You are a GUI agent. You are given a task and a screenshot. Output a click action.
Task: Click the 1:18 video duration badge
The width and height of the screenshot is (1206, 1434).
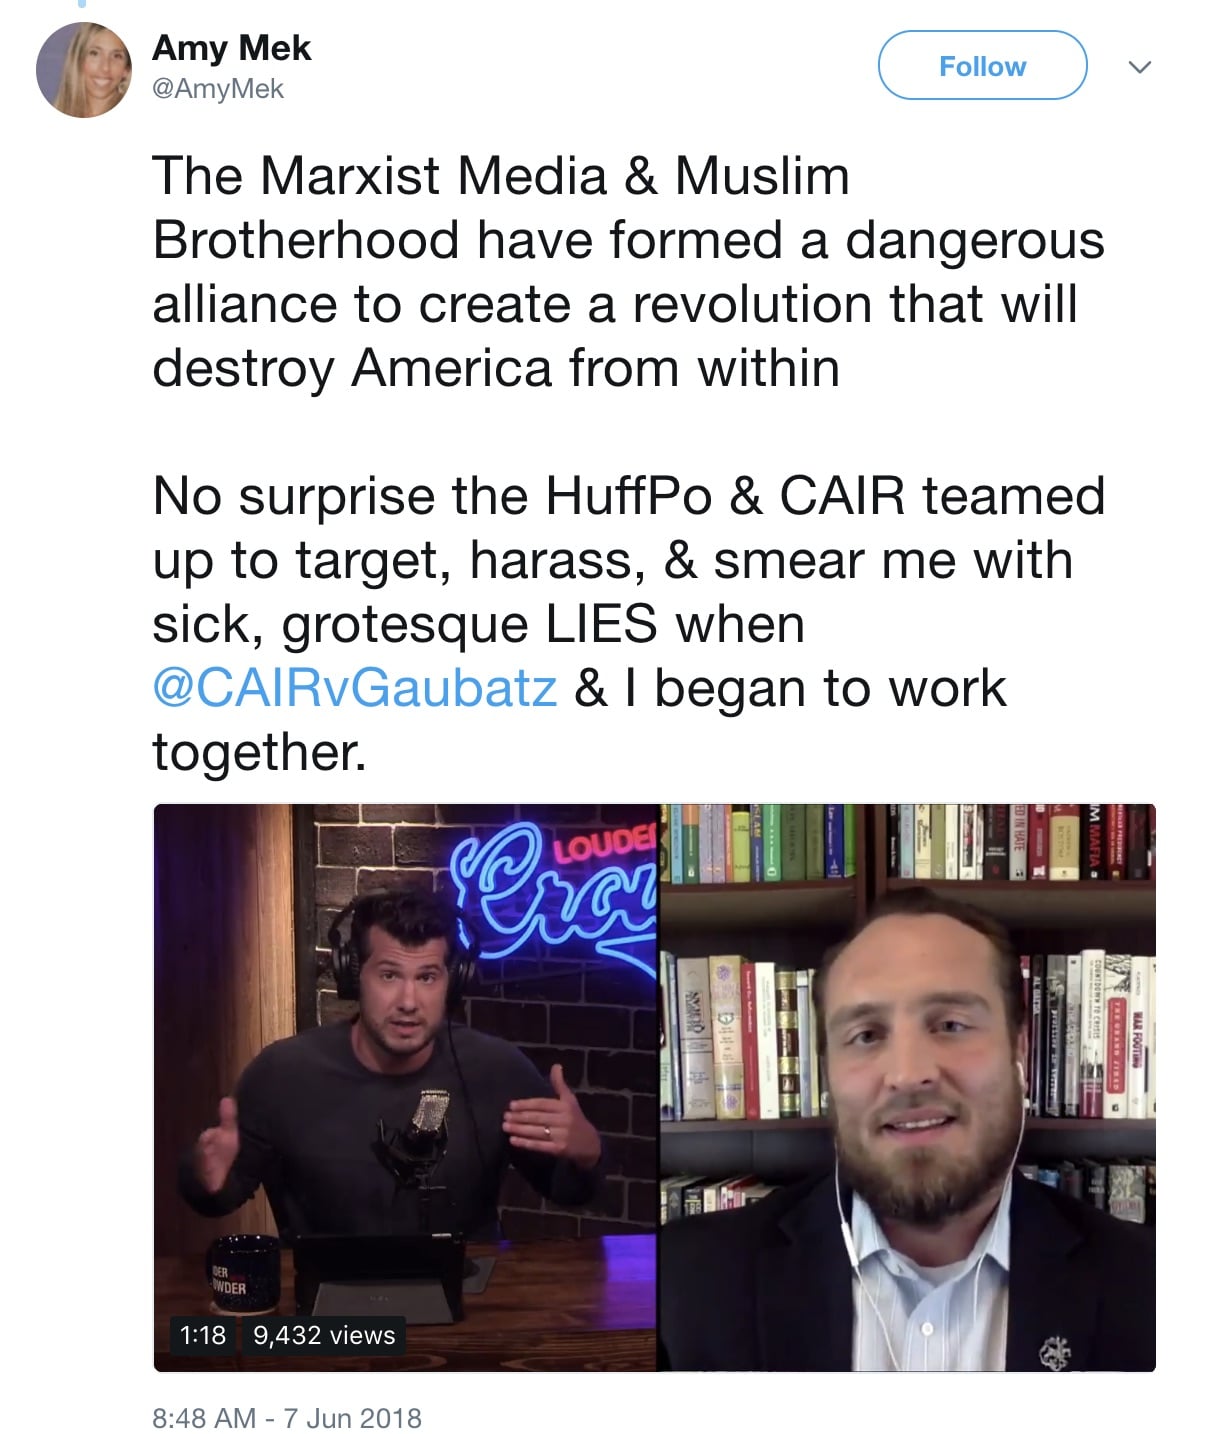click(202, 1335)
